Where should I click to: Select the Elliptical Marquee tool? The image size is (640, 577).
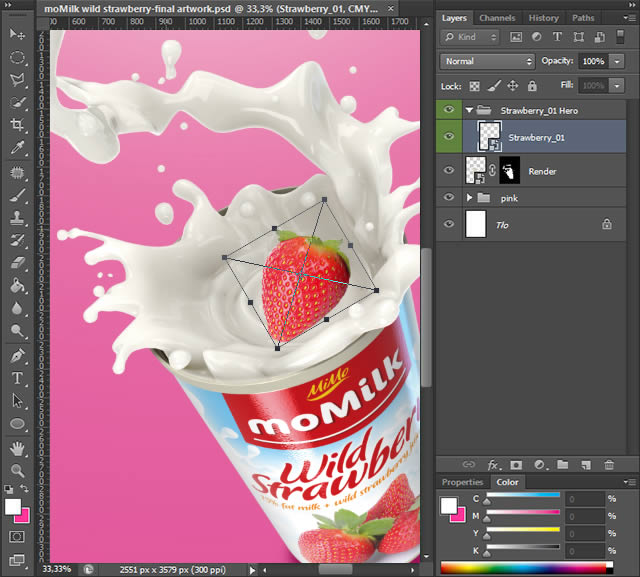pyautogui.click(x=17, y=57)
